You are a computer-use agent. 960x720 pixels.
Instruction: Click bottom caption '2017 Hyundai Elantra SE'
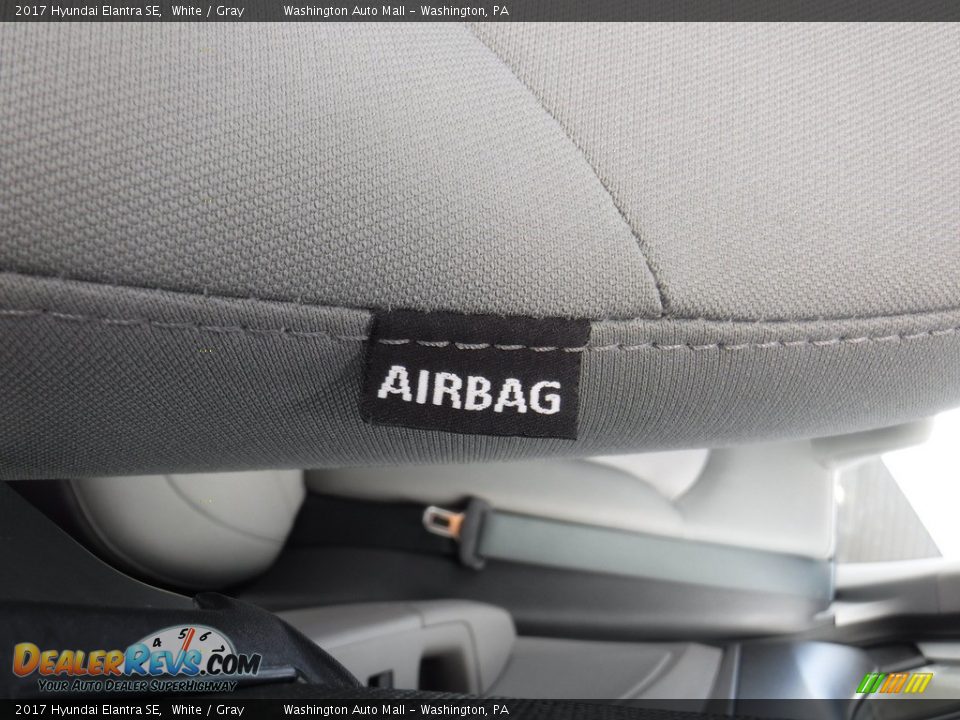coord(87,710)
